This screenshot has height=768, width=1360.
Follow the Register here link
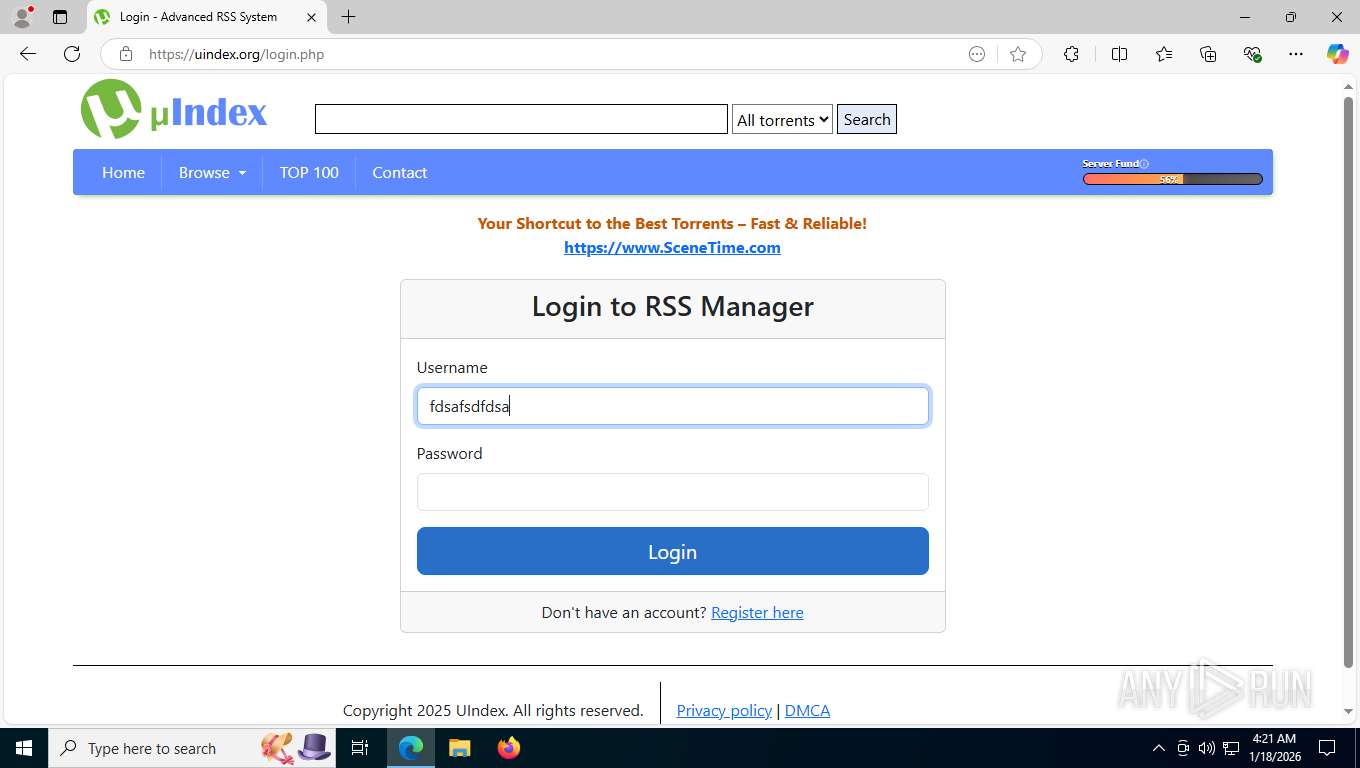tap(757, 612)
